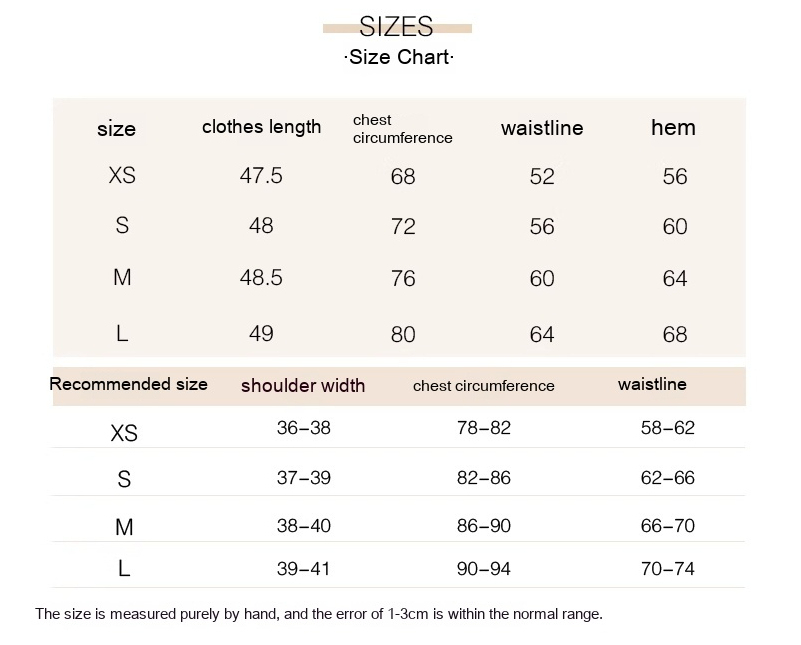The height and width of the screenshot is (645, 801).
Task: Click the waistline value 52
Action: pyautogui.click(x=542, y=177)
